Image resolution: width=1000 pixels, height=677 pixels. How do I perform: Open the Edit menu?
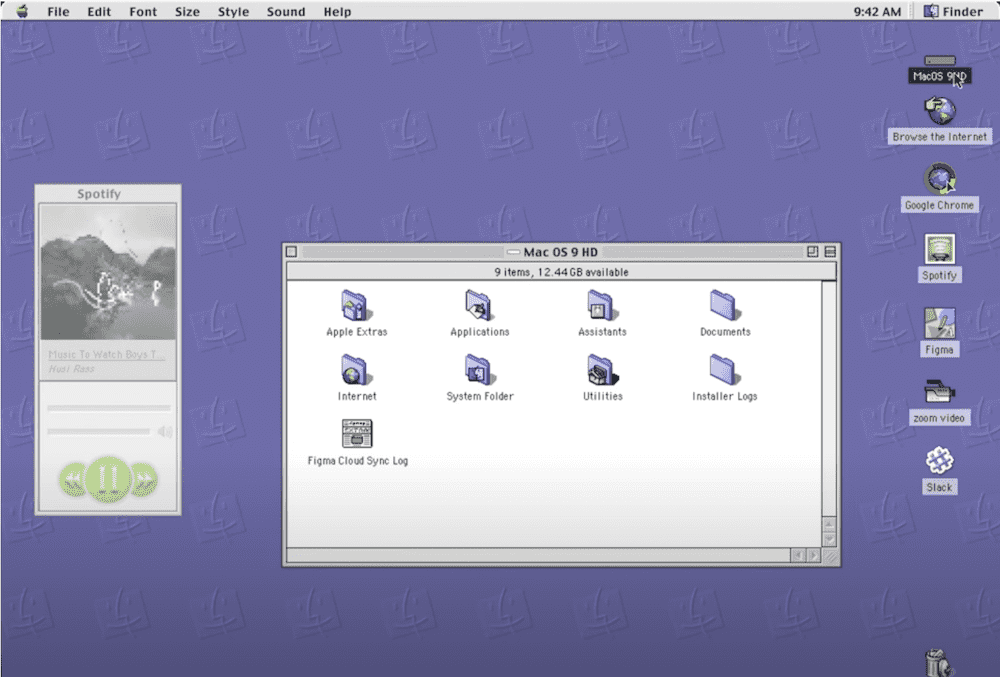99,11
